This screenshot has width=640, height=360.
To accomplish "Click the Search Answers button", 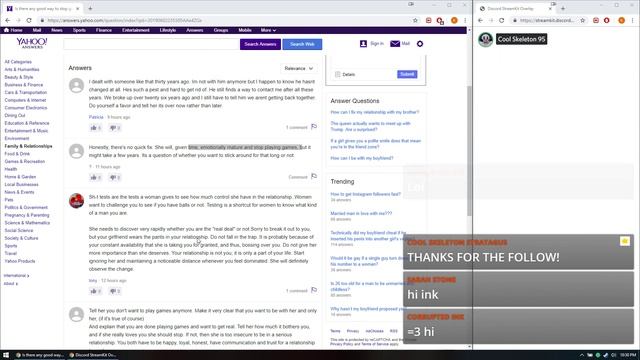I will pos(260,44).
